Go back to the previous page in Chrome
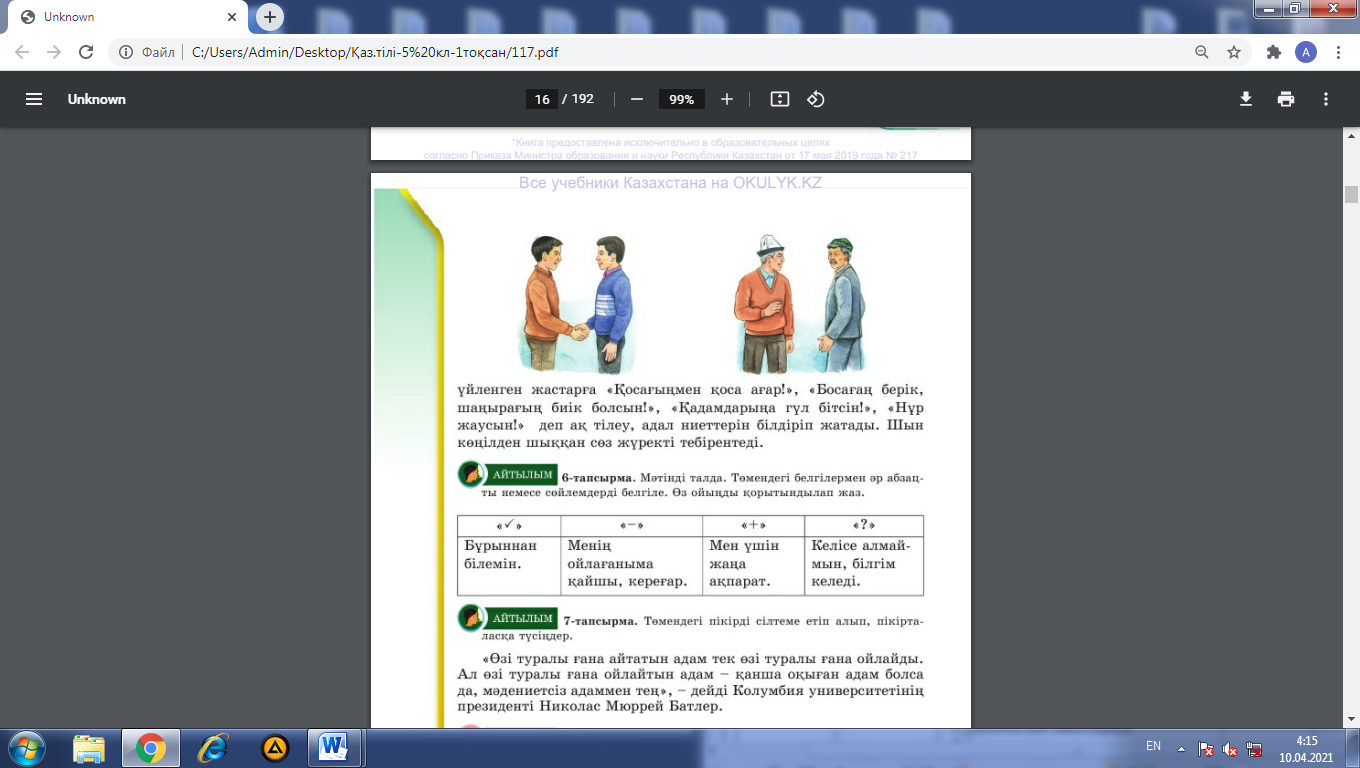This screenshot has width=1360, height=768. click(22, 52)
